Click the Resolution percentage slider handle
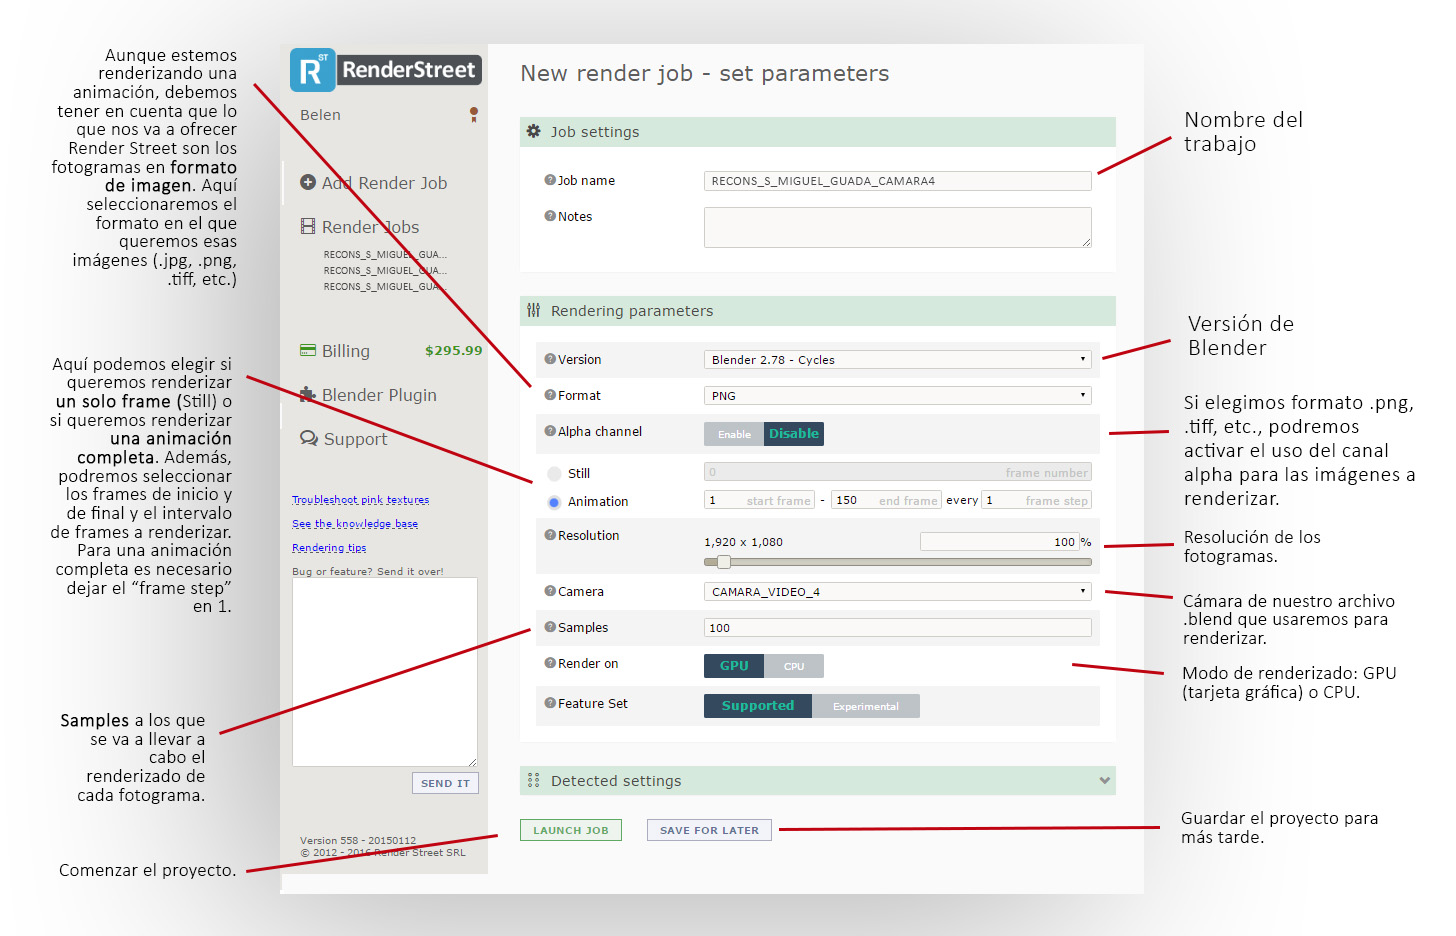 pos(724,562)
